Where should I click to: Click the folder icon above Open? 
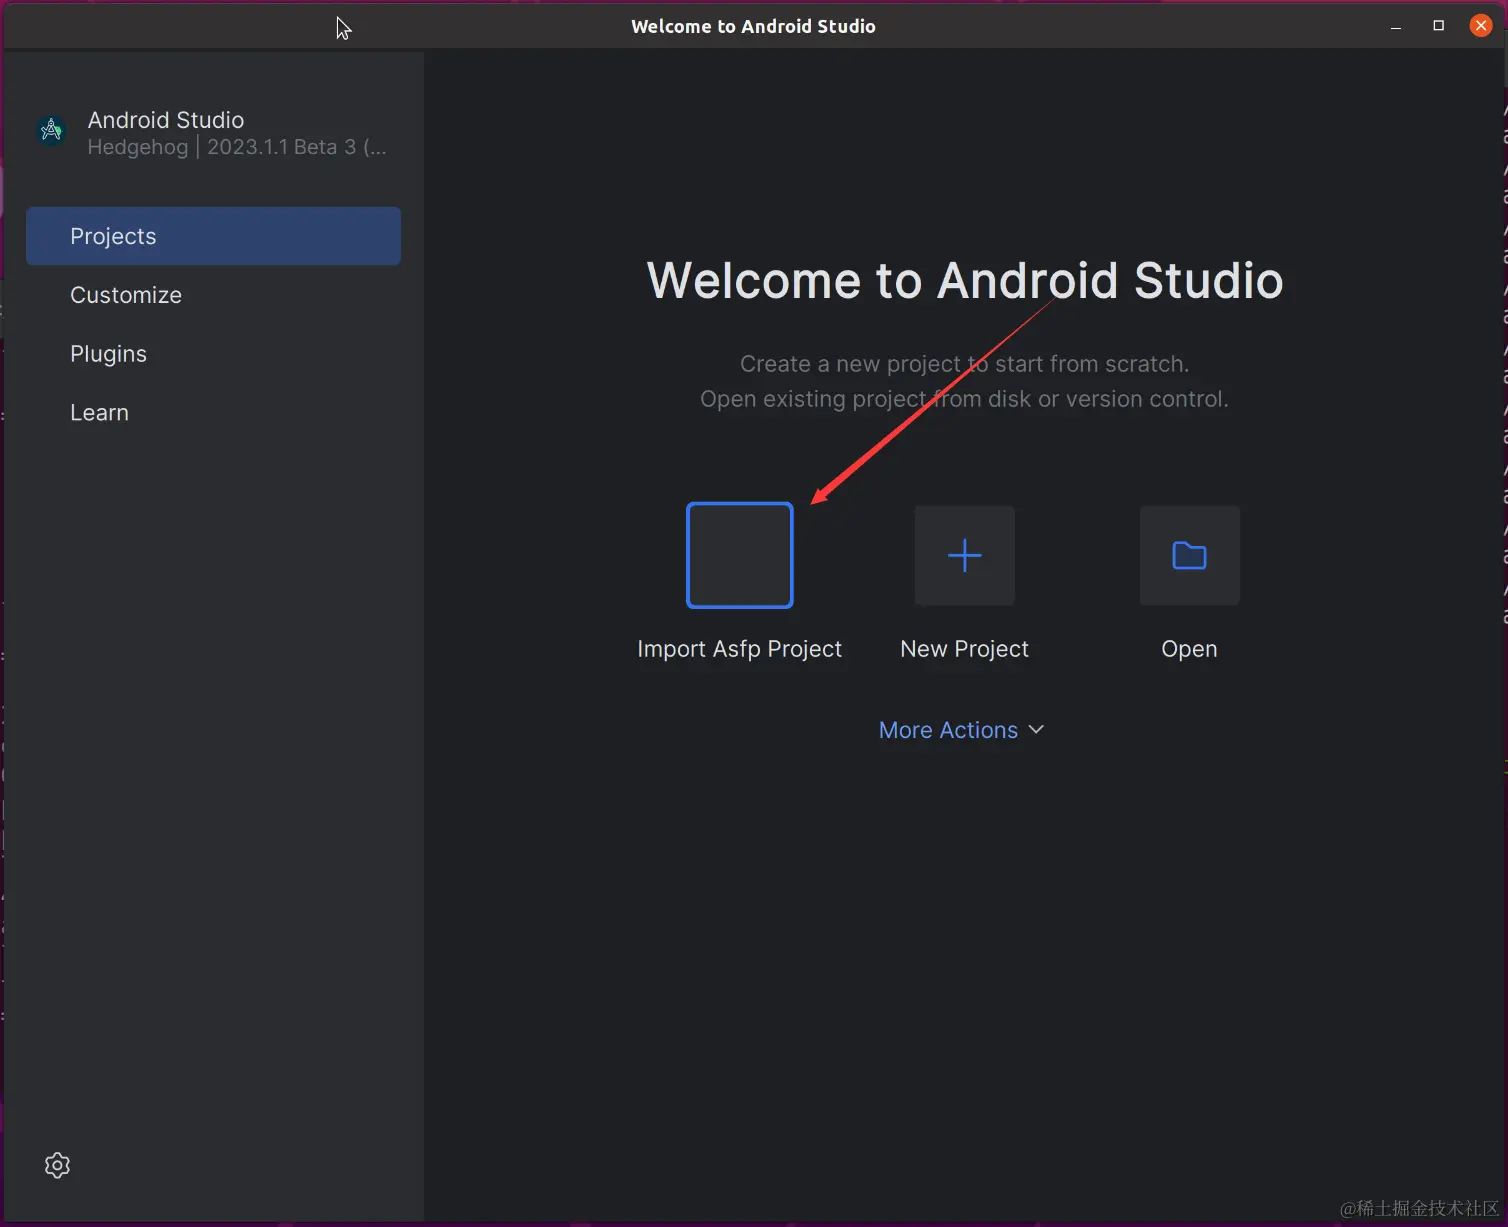point(1188,556)
